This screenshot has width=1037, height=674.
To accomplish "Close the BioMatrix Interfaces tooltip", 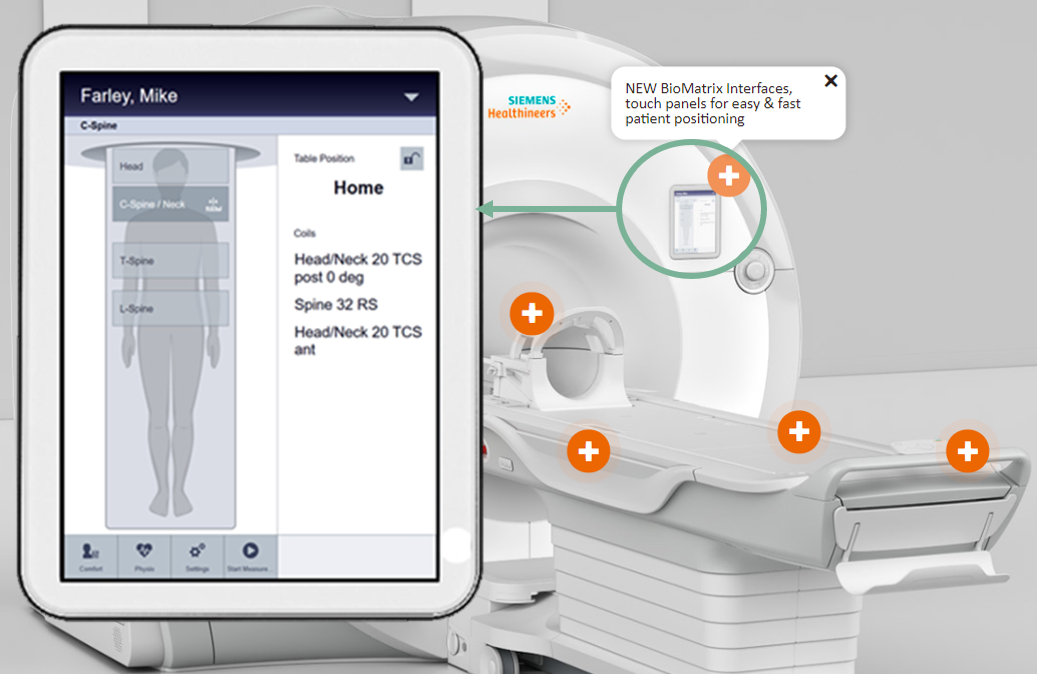I will click(x=831, y=81).
